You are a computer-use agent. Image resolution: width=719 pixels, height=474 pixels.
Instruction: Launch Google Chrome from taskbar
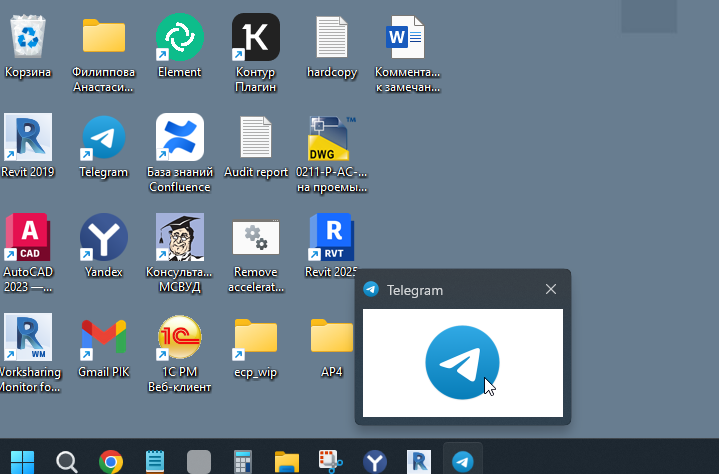pos(111,462)
